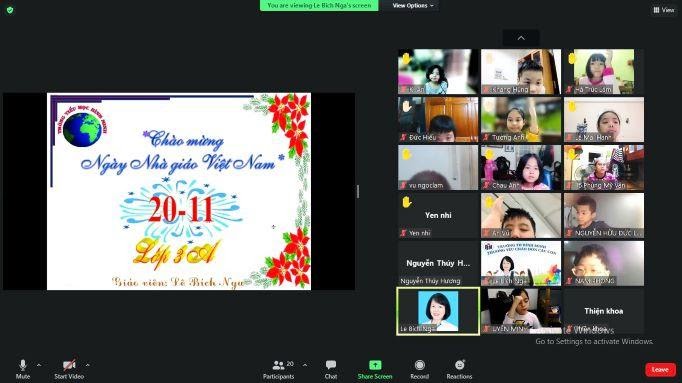Click the raised hand on Phùng Mỹ Vân's tile
The image size is (682, 383).
[572, 154]
